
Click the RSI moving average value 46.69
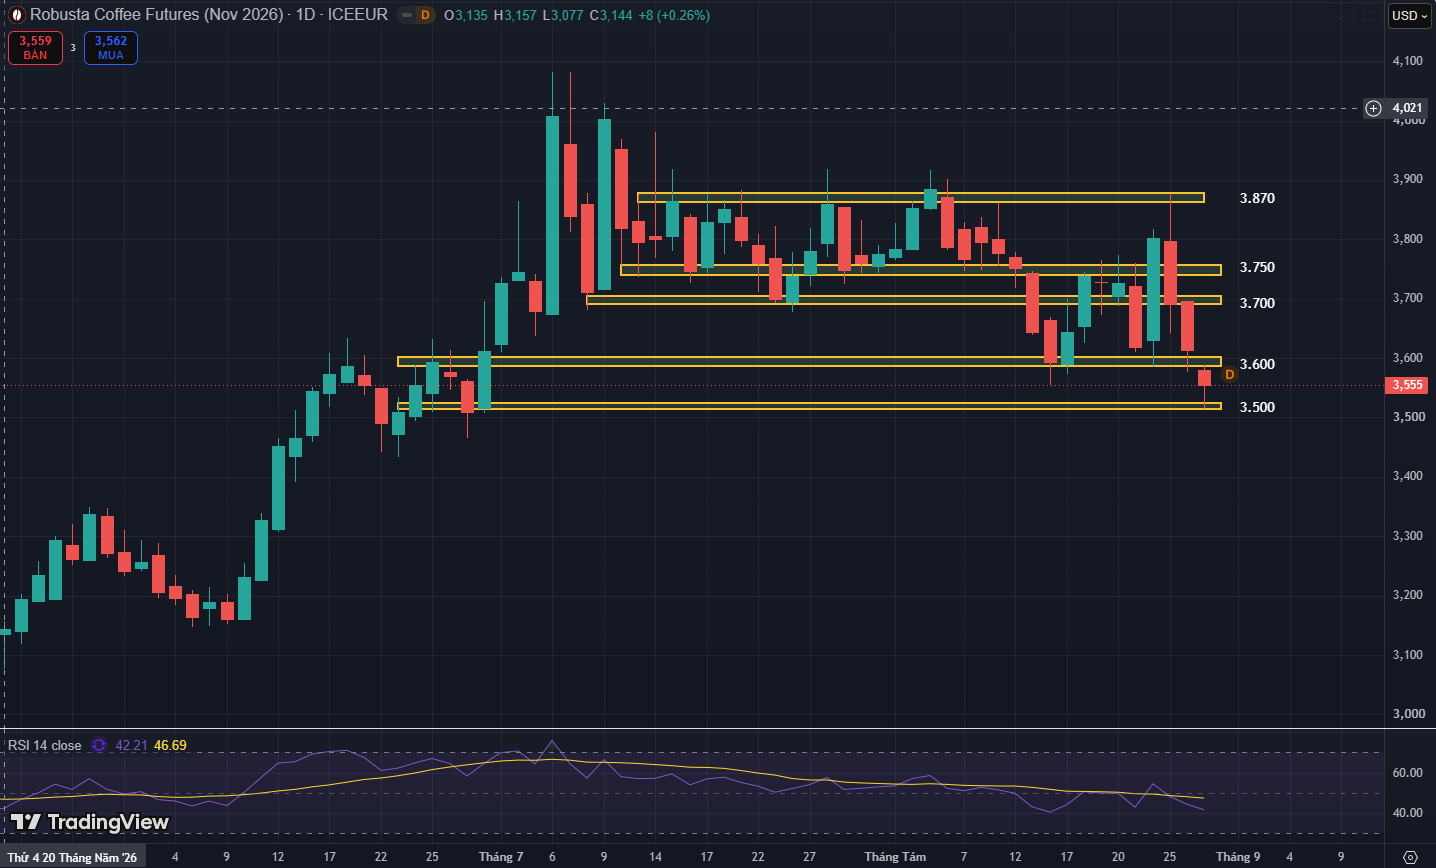[x=170, y=745]
